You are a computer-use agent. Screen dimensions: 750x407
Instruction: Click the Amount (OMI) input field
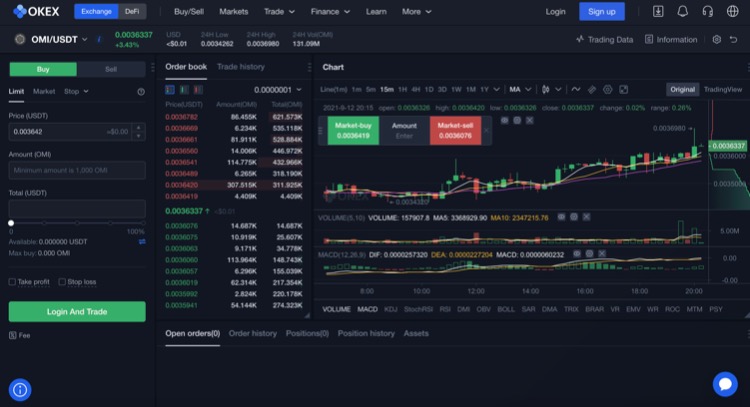point(77,170)
